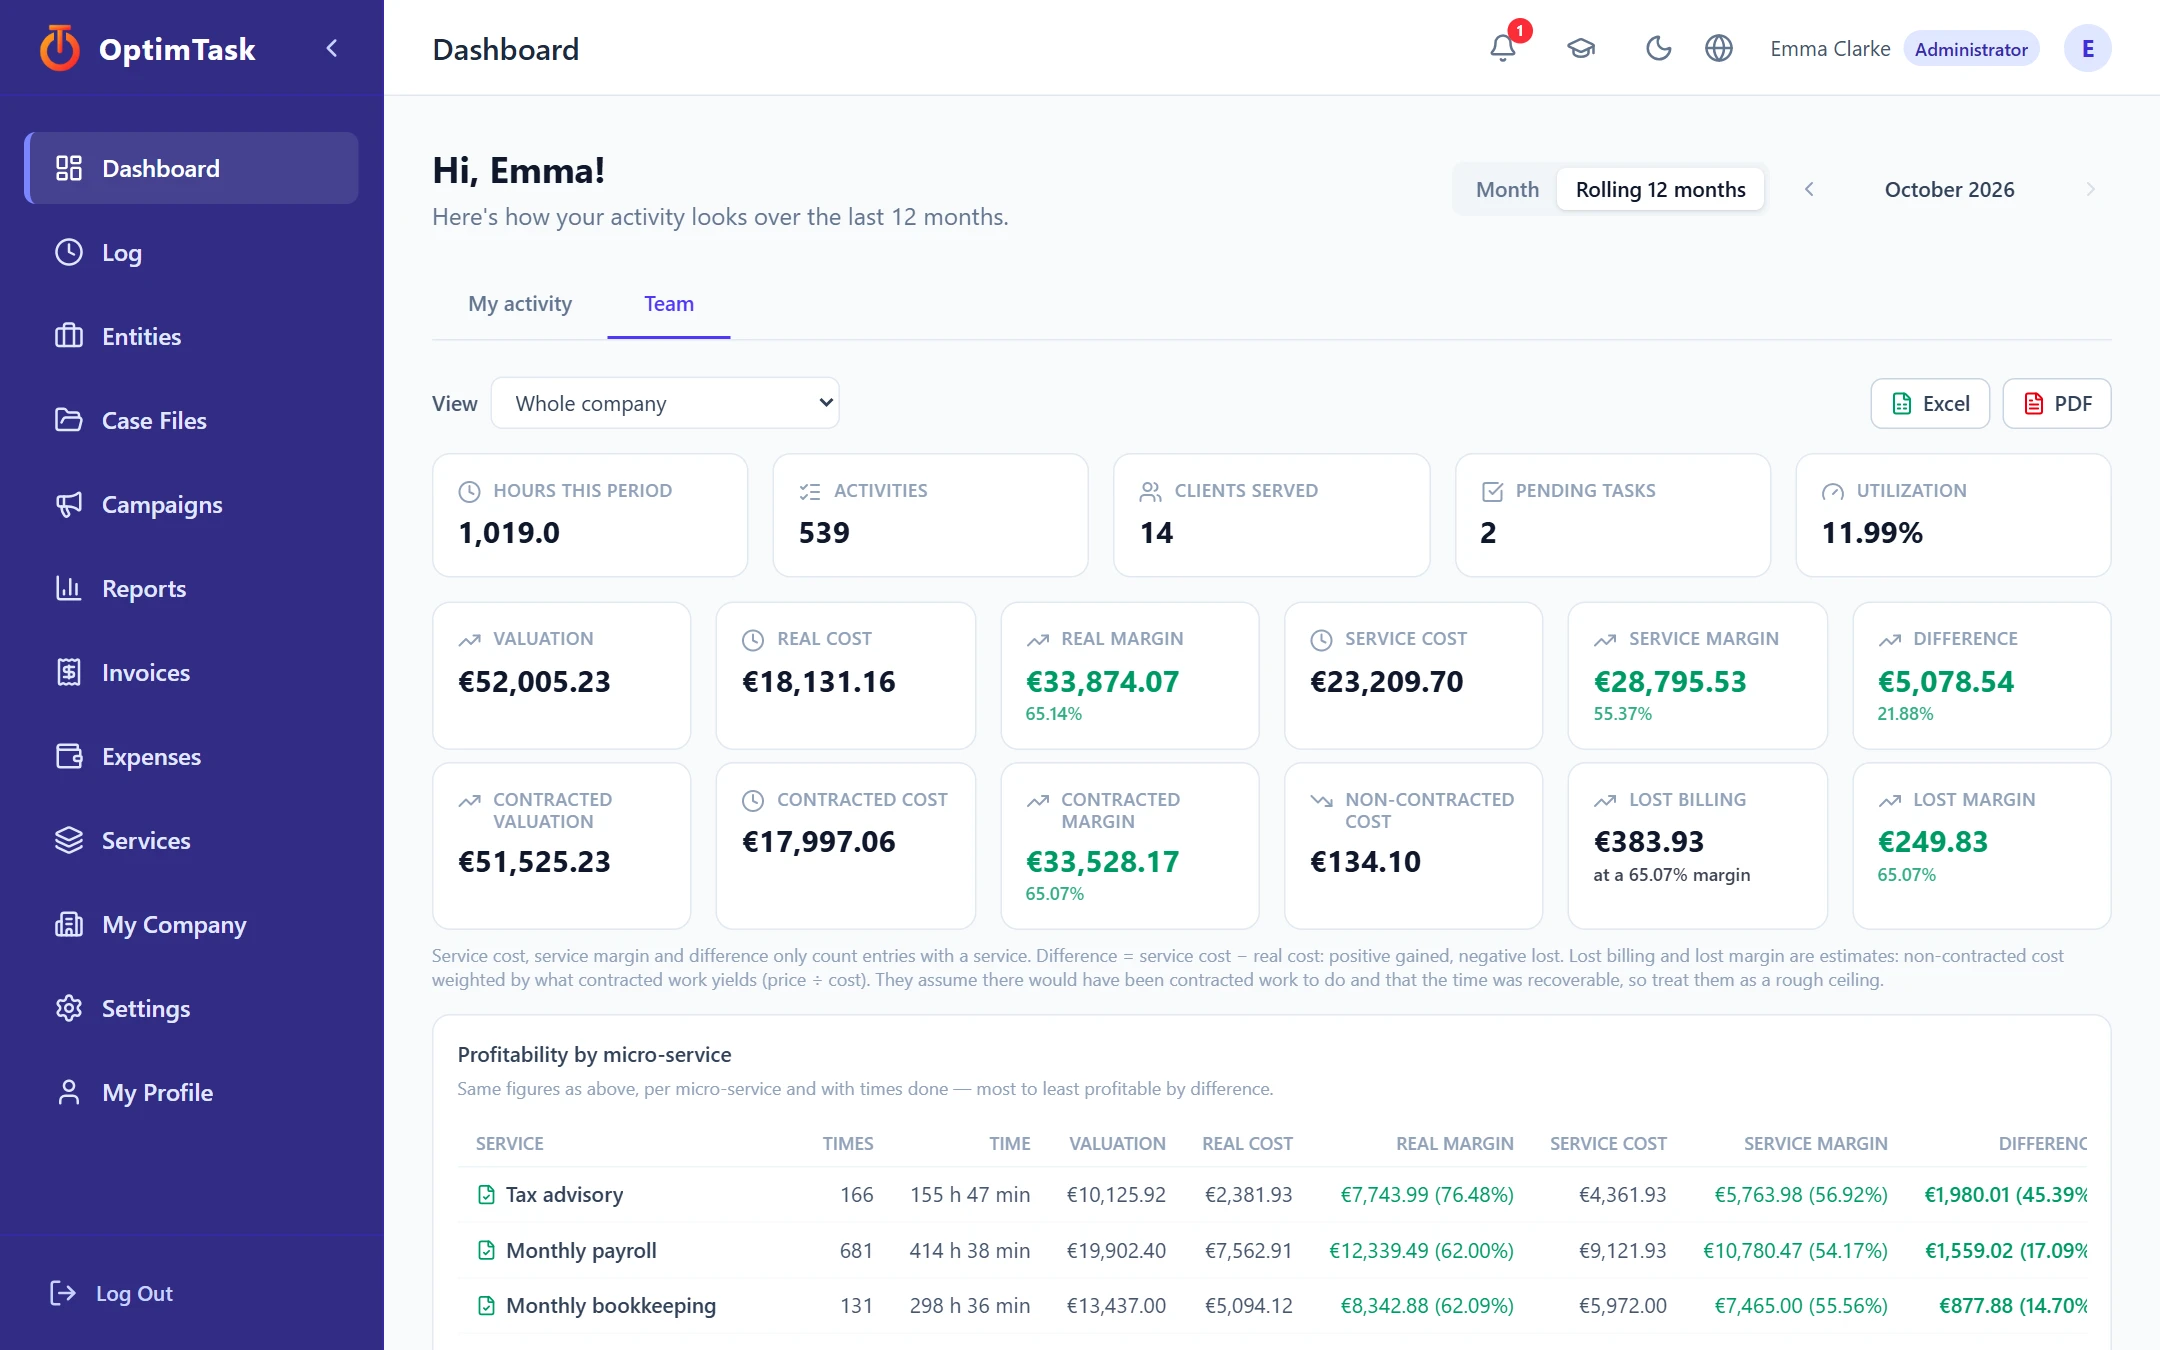The image size is (2160, 1350).
Task: Click the Utilization card
Action: tap(1953, 515)
